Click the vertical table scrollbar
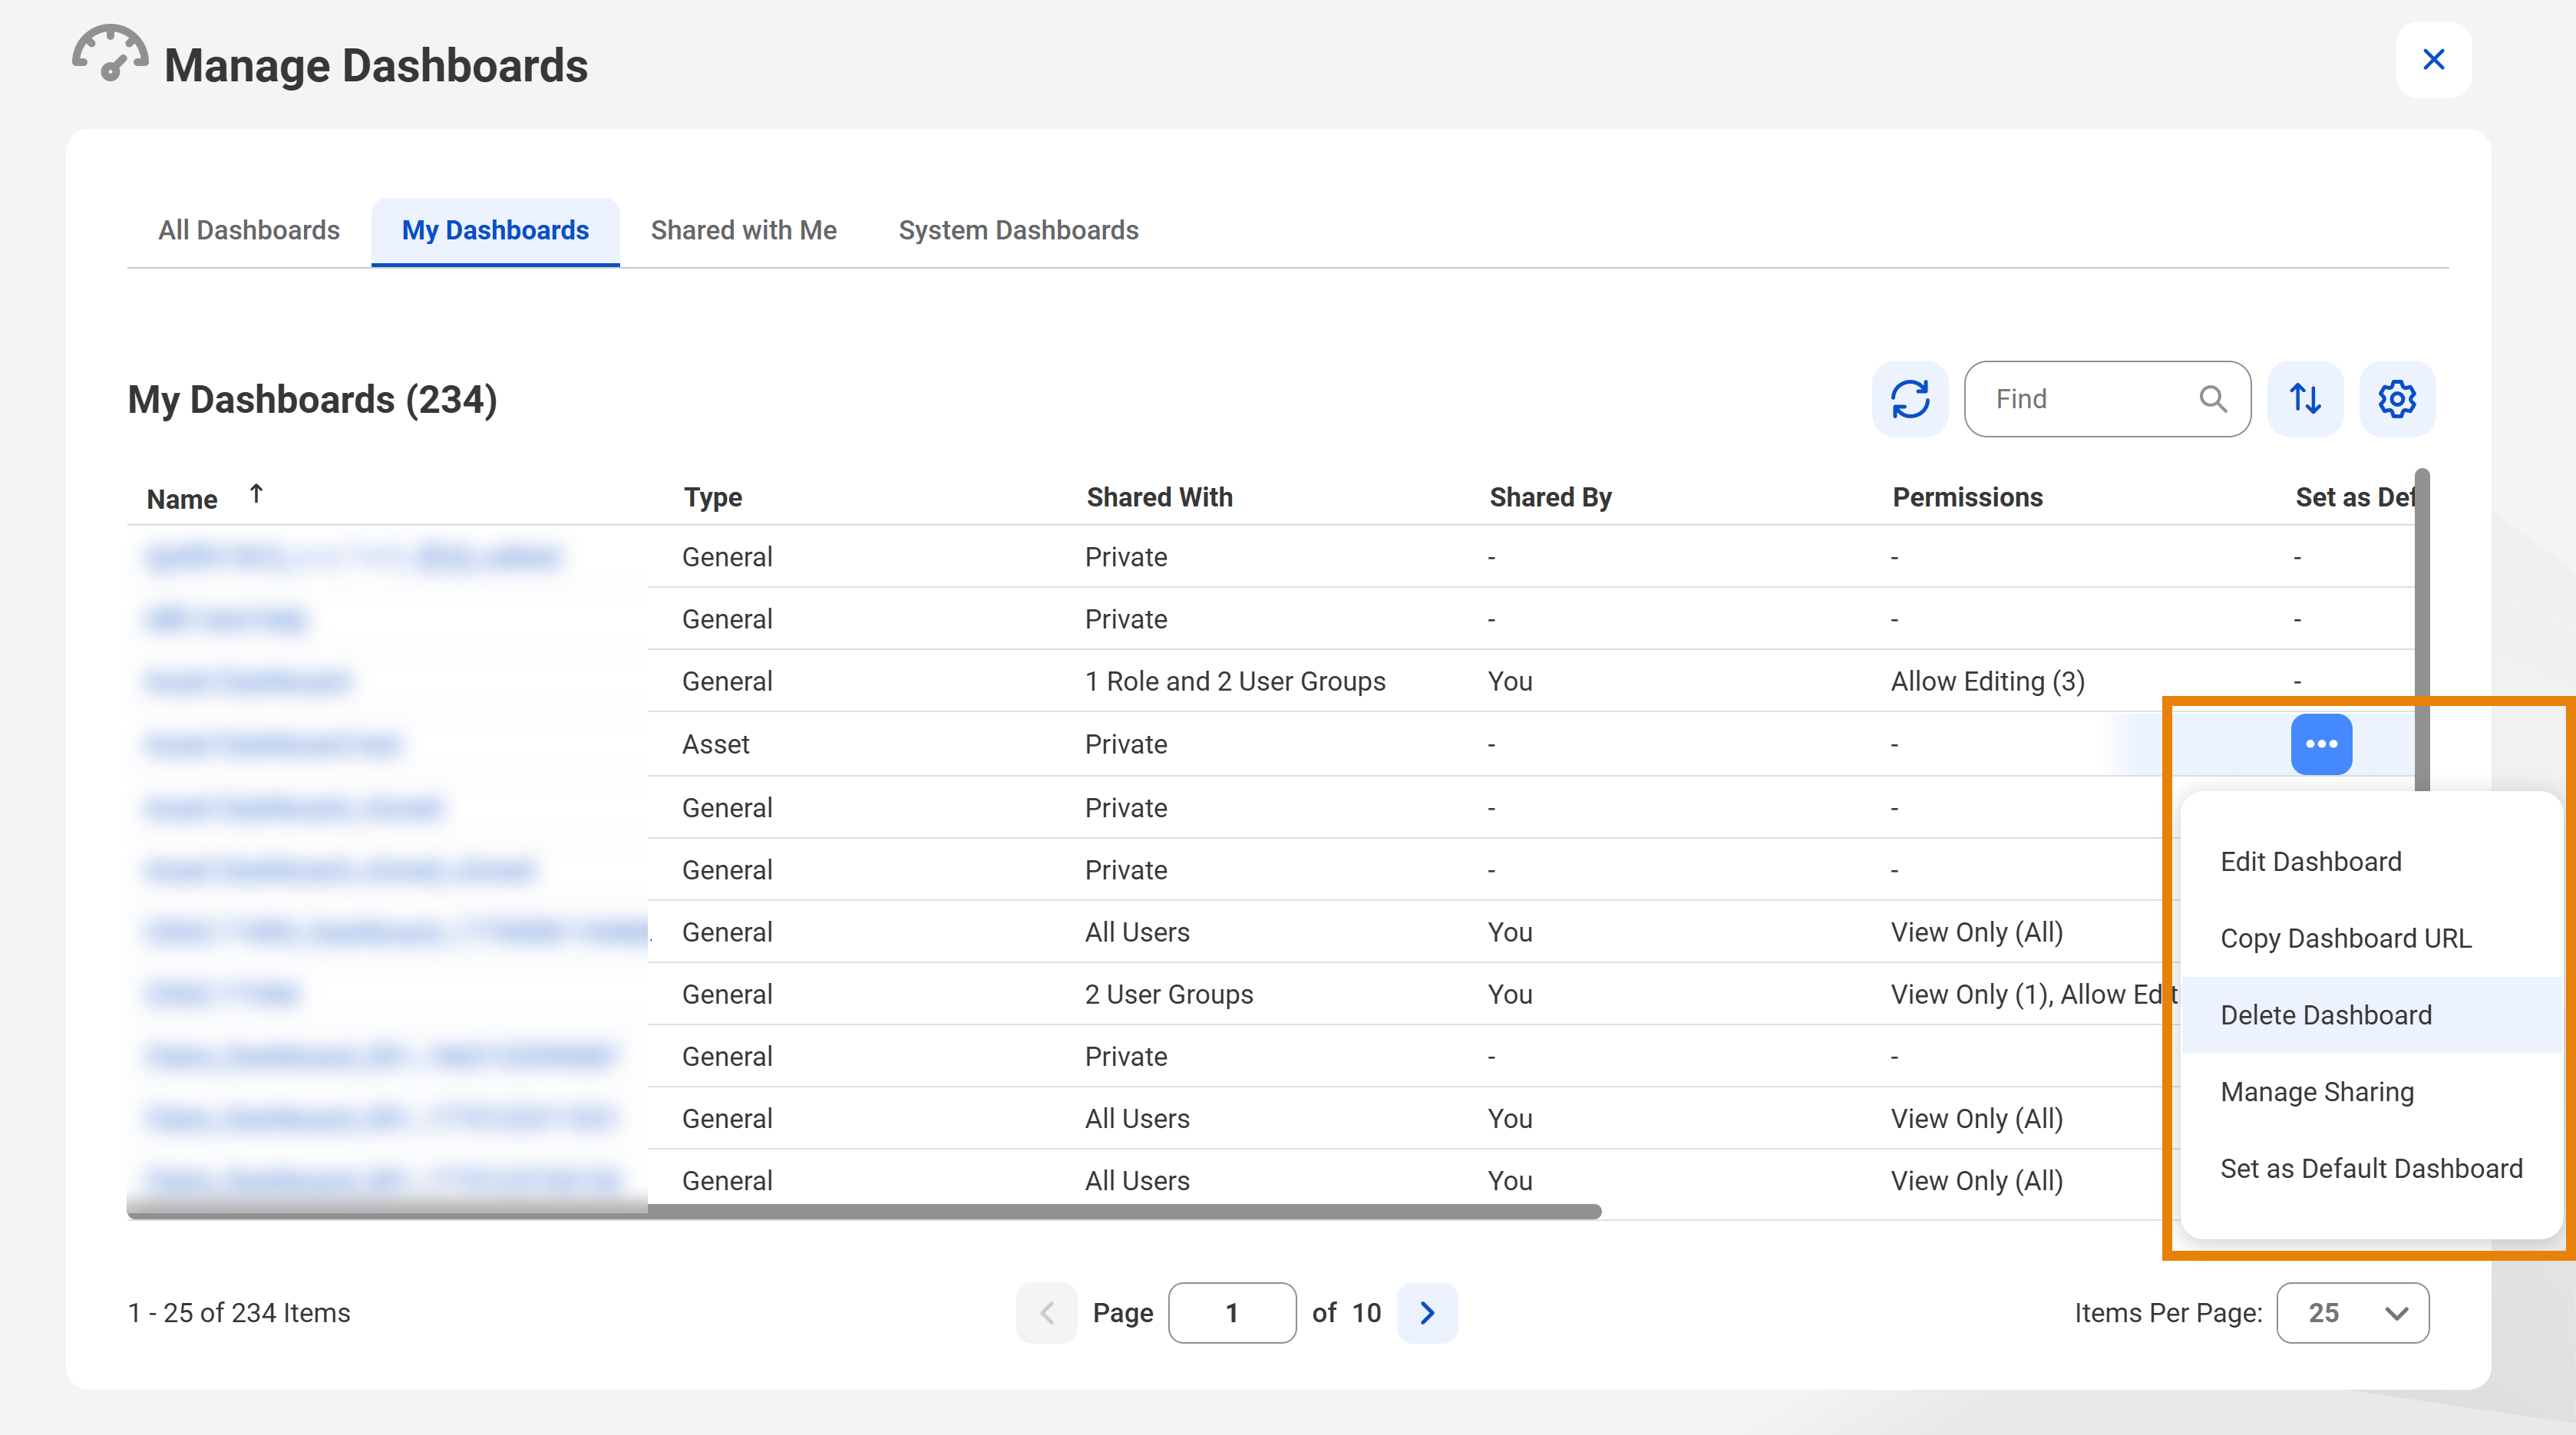This screenshot has height=1435, width=2576. (x=2422, y=630)
